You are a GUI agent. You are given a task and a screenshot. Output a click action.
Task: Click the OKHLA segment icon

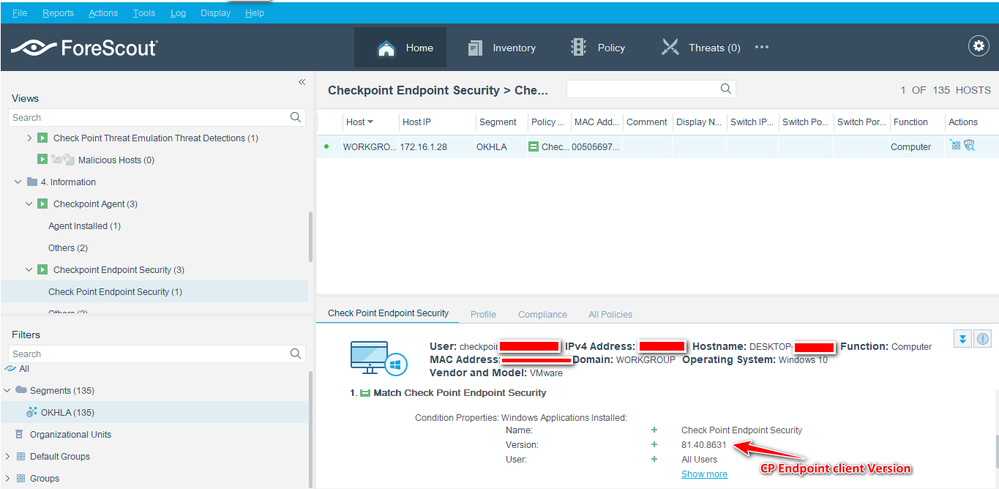pyautogui.click(x=31, y=412)
